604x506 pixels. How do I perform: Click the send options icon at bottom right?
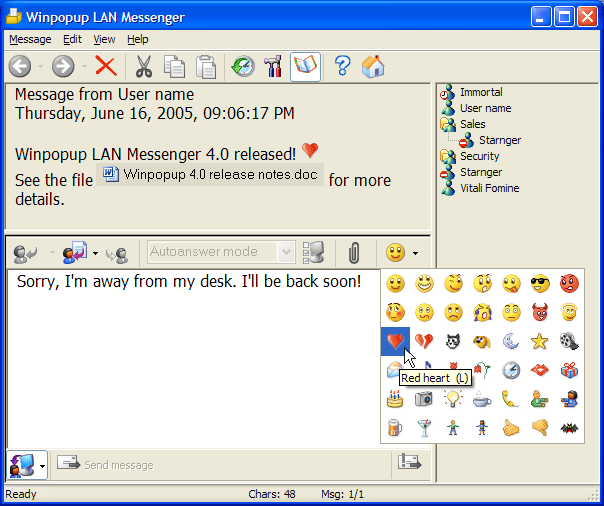click(409, 462)
